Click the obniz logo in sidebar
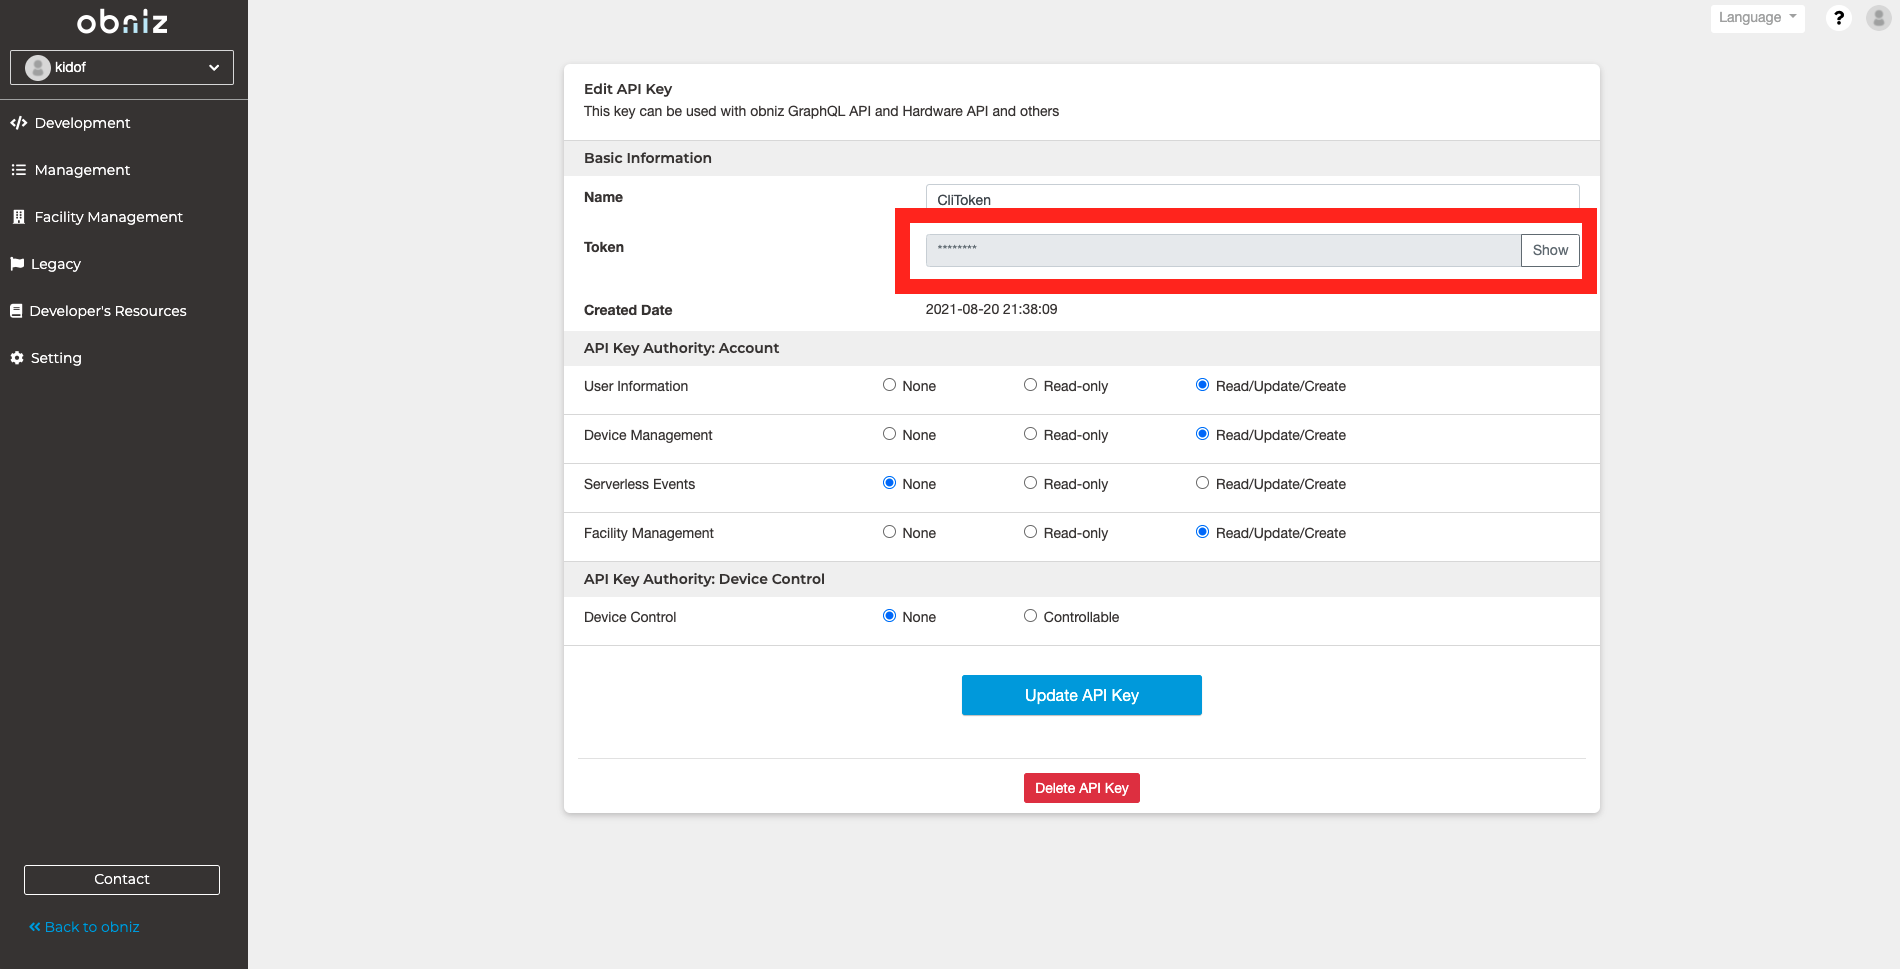 point(122,22)
